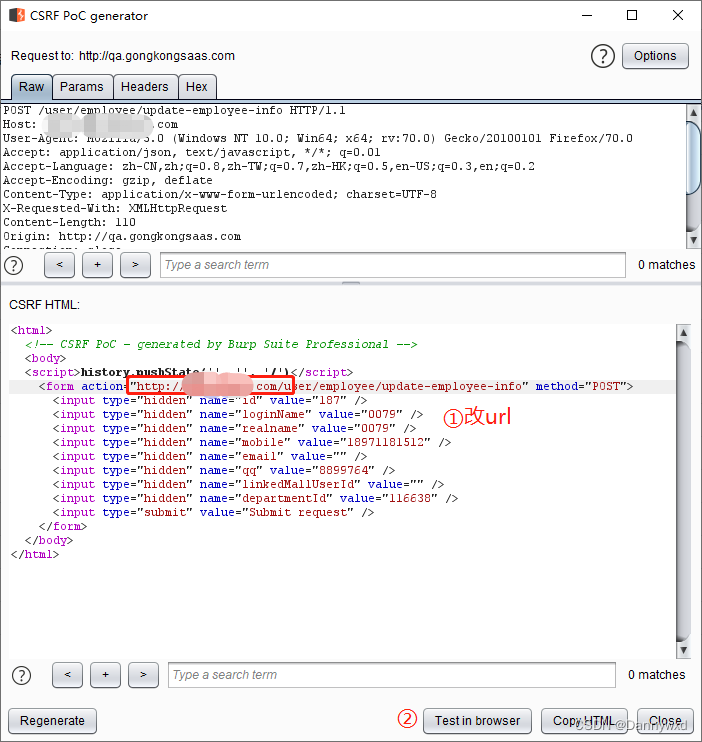702x742 pixels.
Task: Go to previous match in CSRF HTML search
Action: tap(67, 675)
